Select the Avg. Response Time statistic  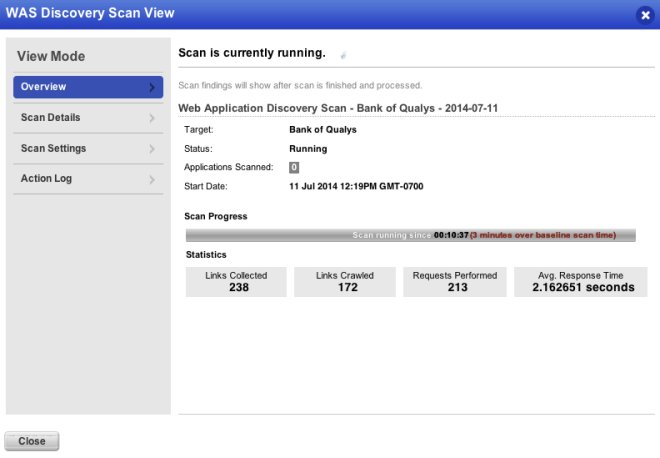pyautogui.click(x=580, y=282)
